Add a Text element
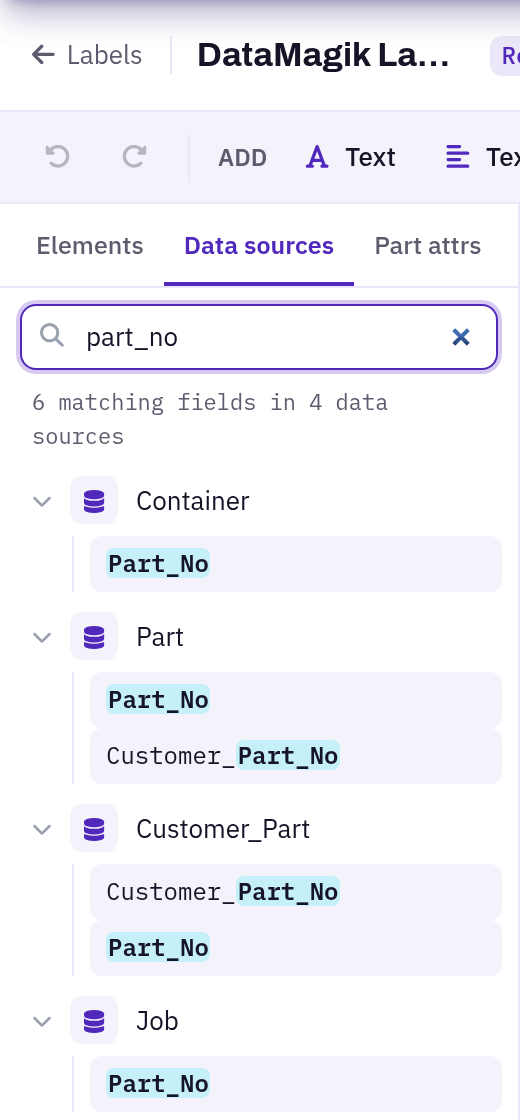Image resolution: width=520 pixels, height=1120 pixels. (351, 157)
